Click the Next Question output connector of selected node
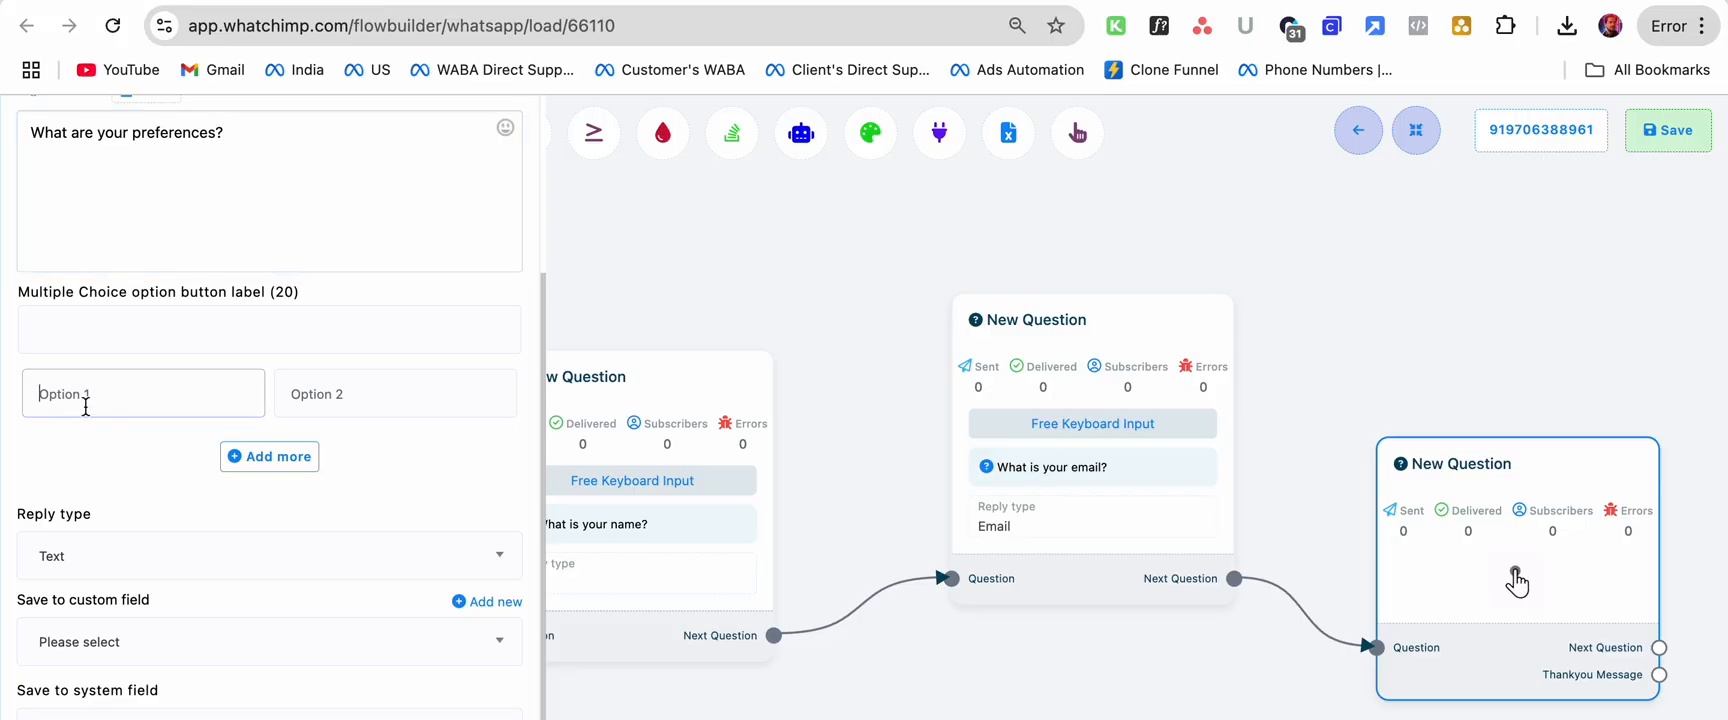 point(1659,648)
